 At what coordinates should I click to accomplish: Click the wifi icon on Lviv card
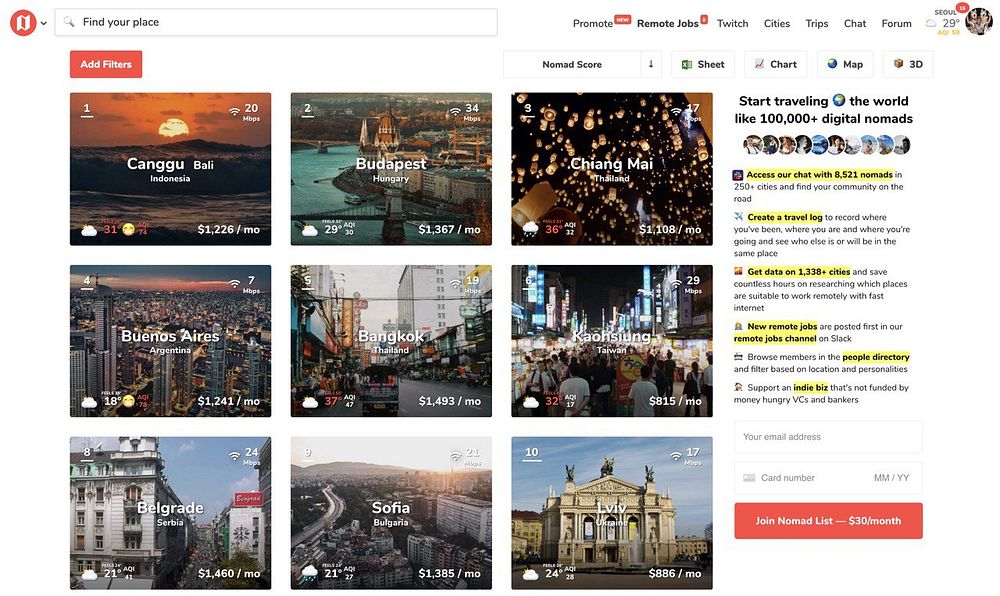676,456
